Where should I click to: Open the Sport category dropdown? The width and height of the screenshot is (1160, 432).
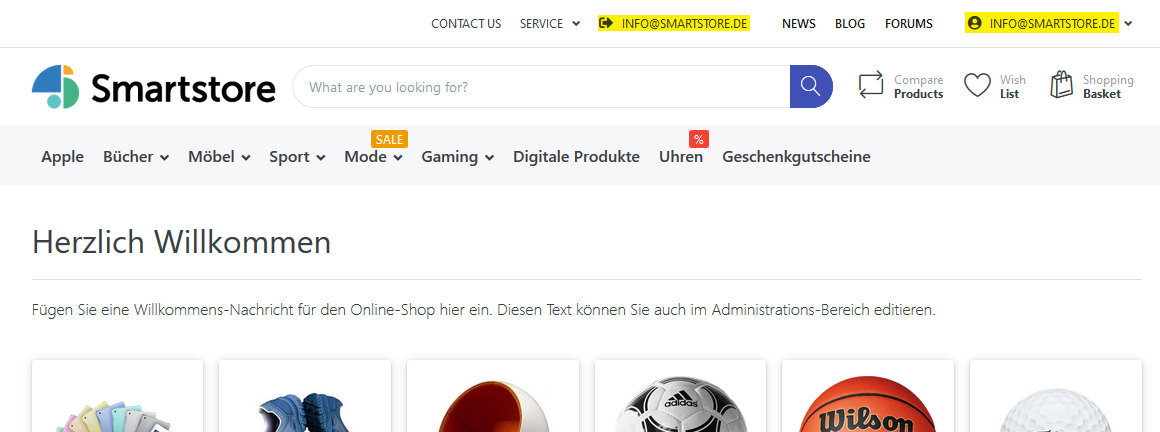click(297, 157)
